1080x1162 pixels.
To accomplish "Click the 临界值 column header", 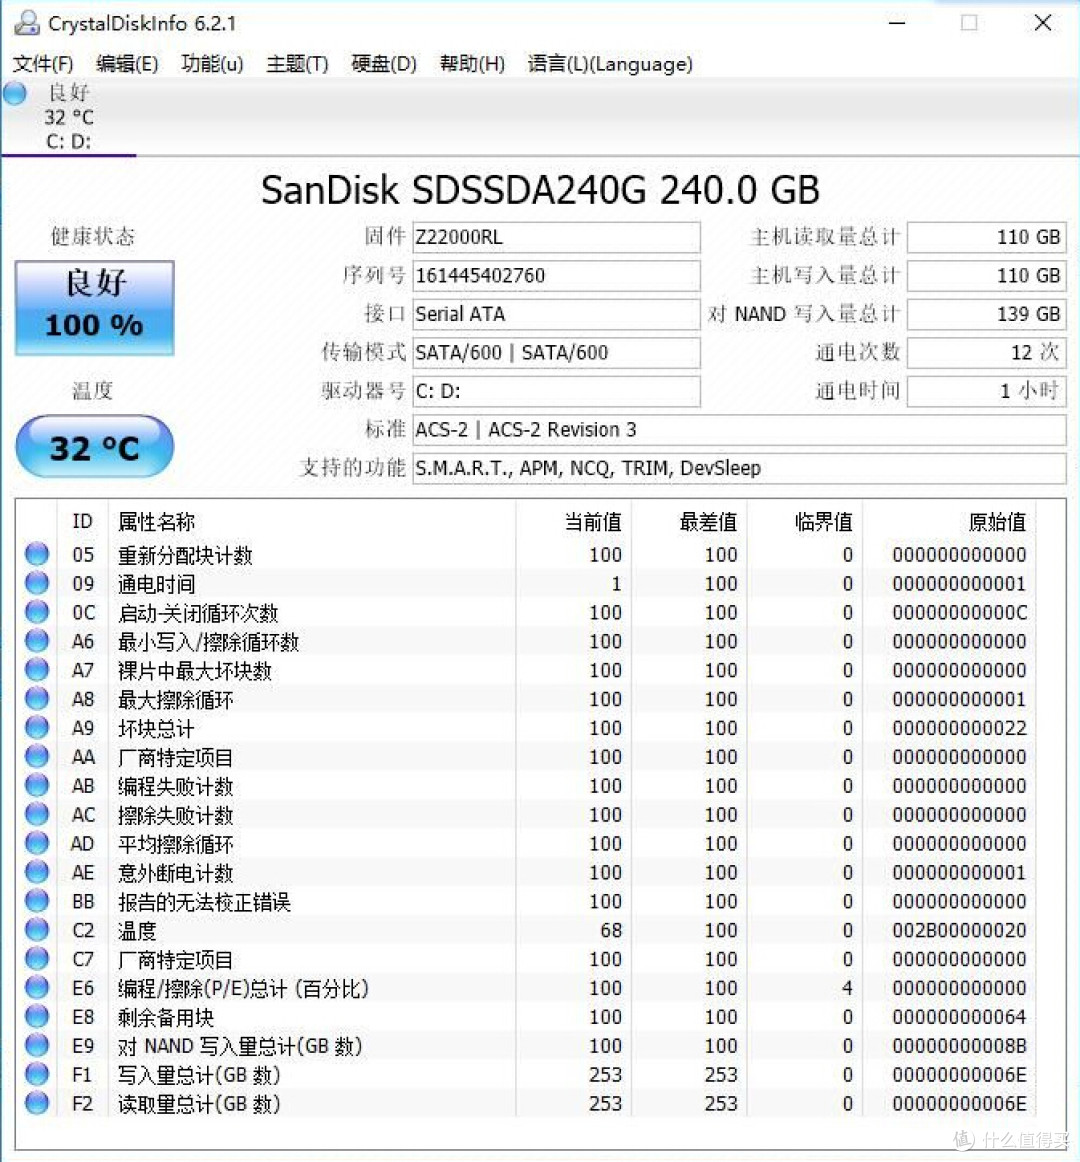I will pos(824,522).
